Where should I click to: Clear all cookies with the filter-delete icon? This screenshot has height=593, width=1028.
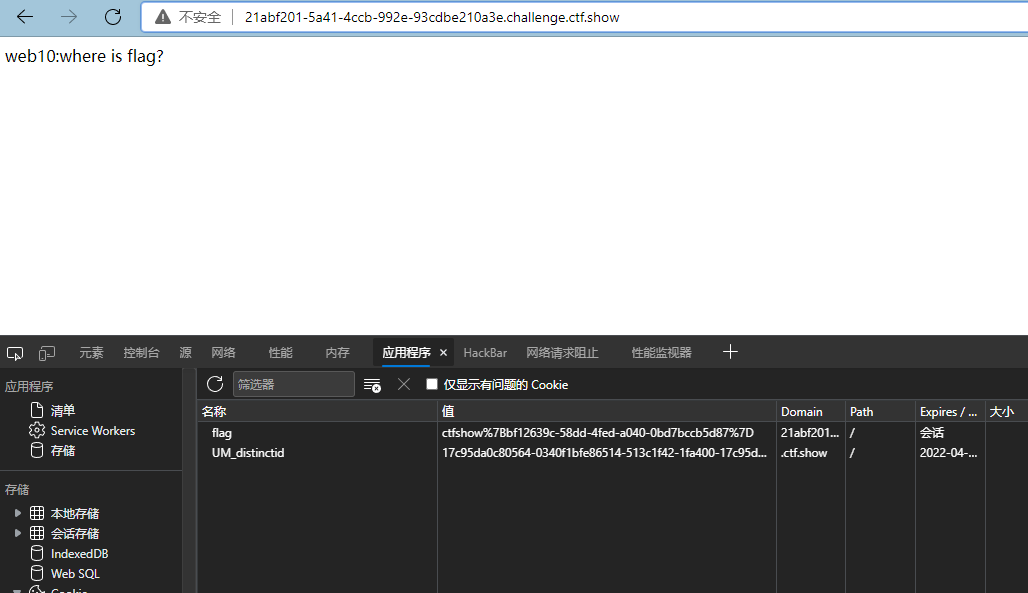(x=372, y=385)
